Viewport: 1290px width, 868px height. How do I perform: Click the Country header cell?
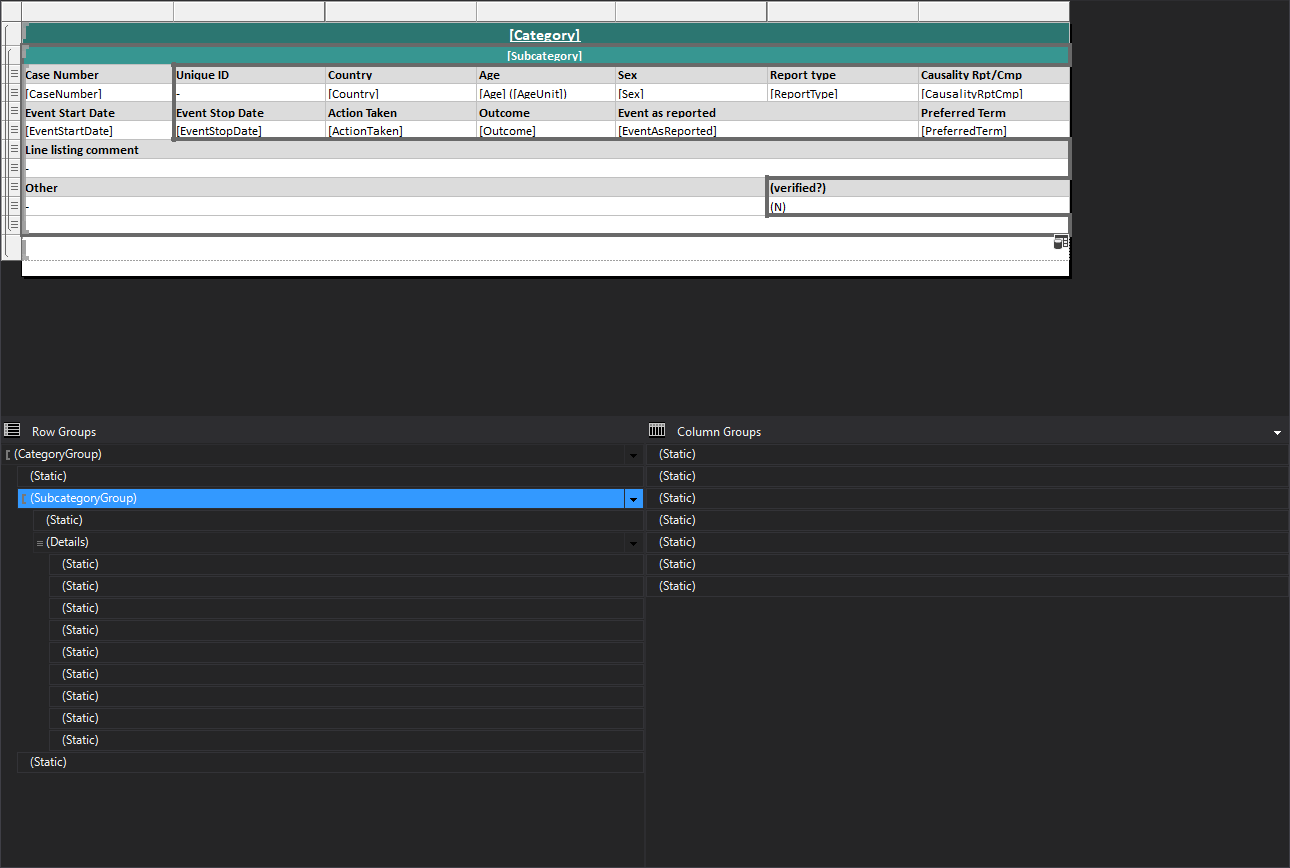coord(401,75)
